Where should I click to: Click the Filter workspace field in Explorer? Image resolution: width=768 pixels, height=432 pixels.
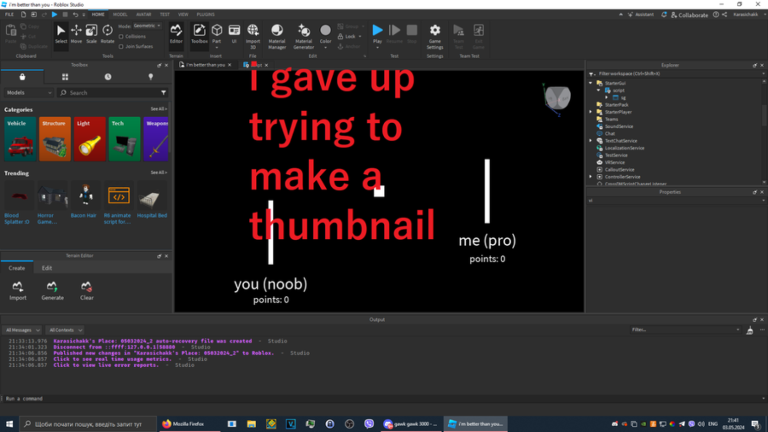[x=679, y=74]
